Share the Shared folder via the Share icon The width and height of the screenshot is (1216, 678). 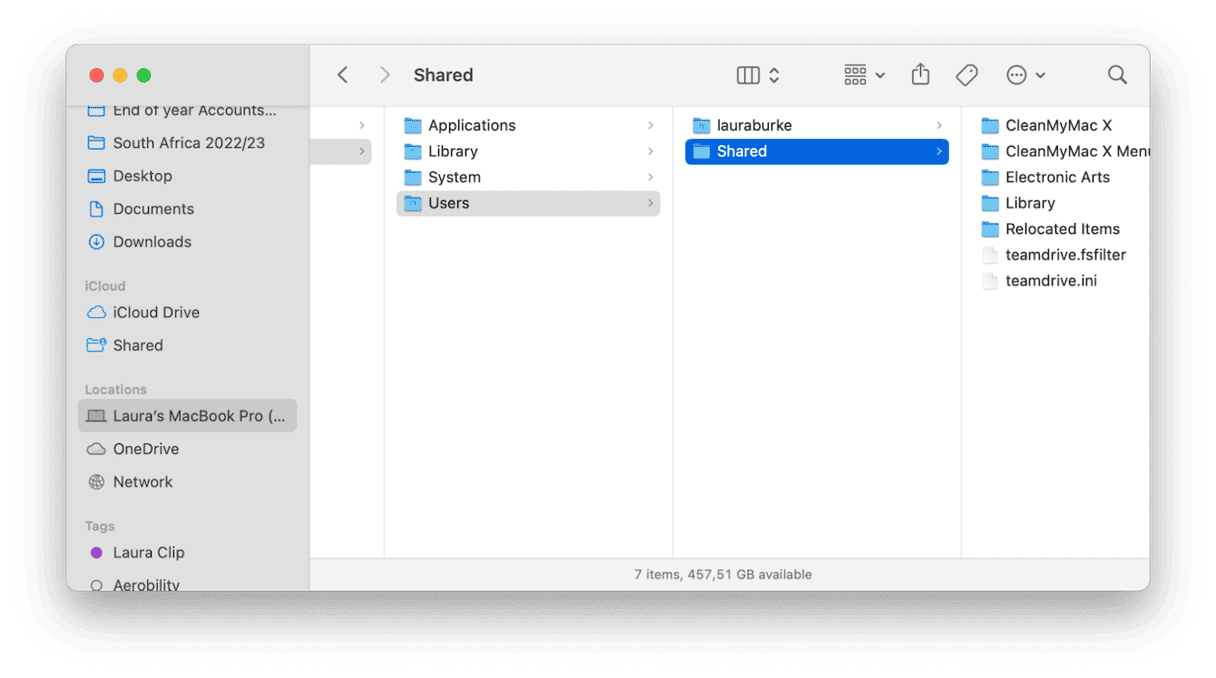click(x=920, y=75)
